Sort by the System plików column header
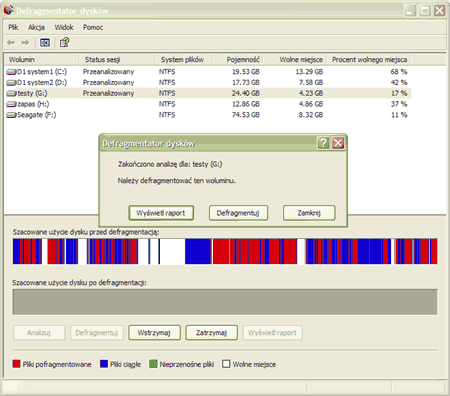This screenshot has width=450, height=396. coord(183,60)
